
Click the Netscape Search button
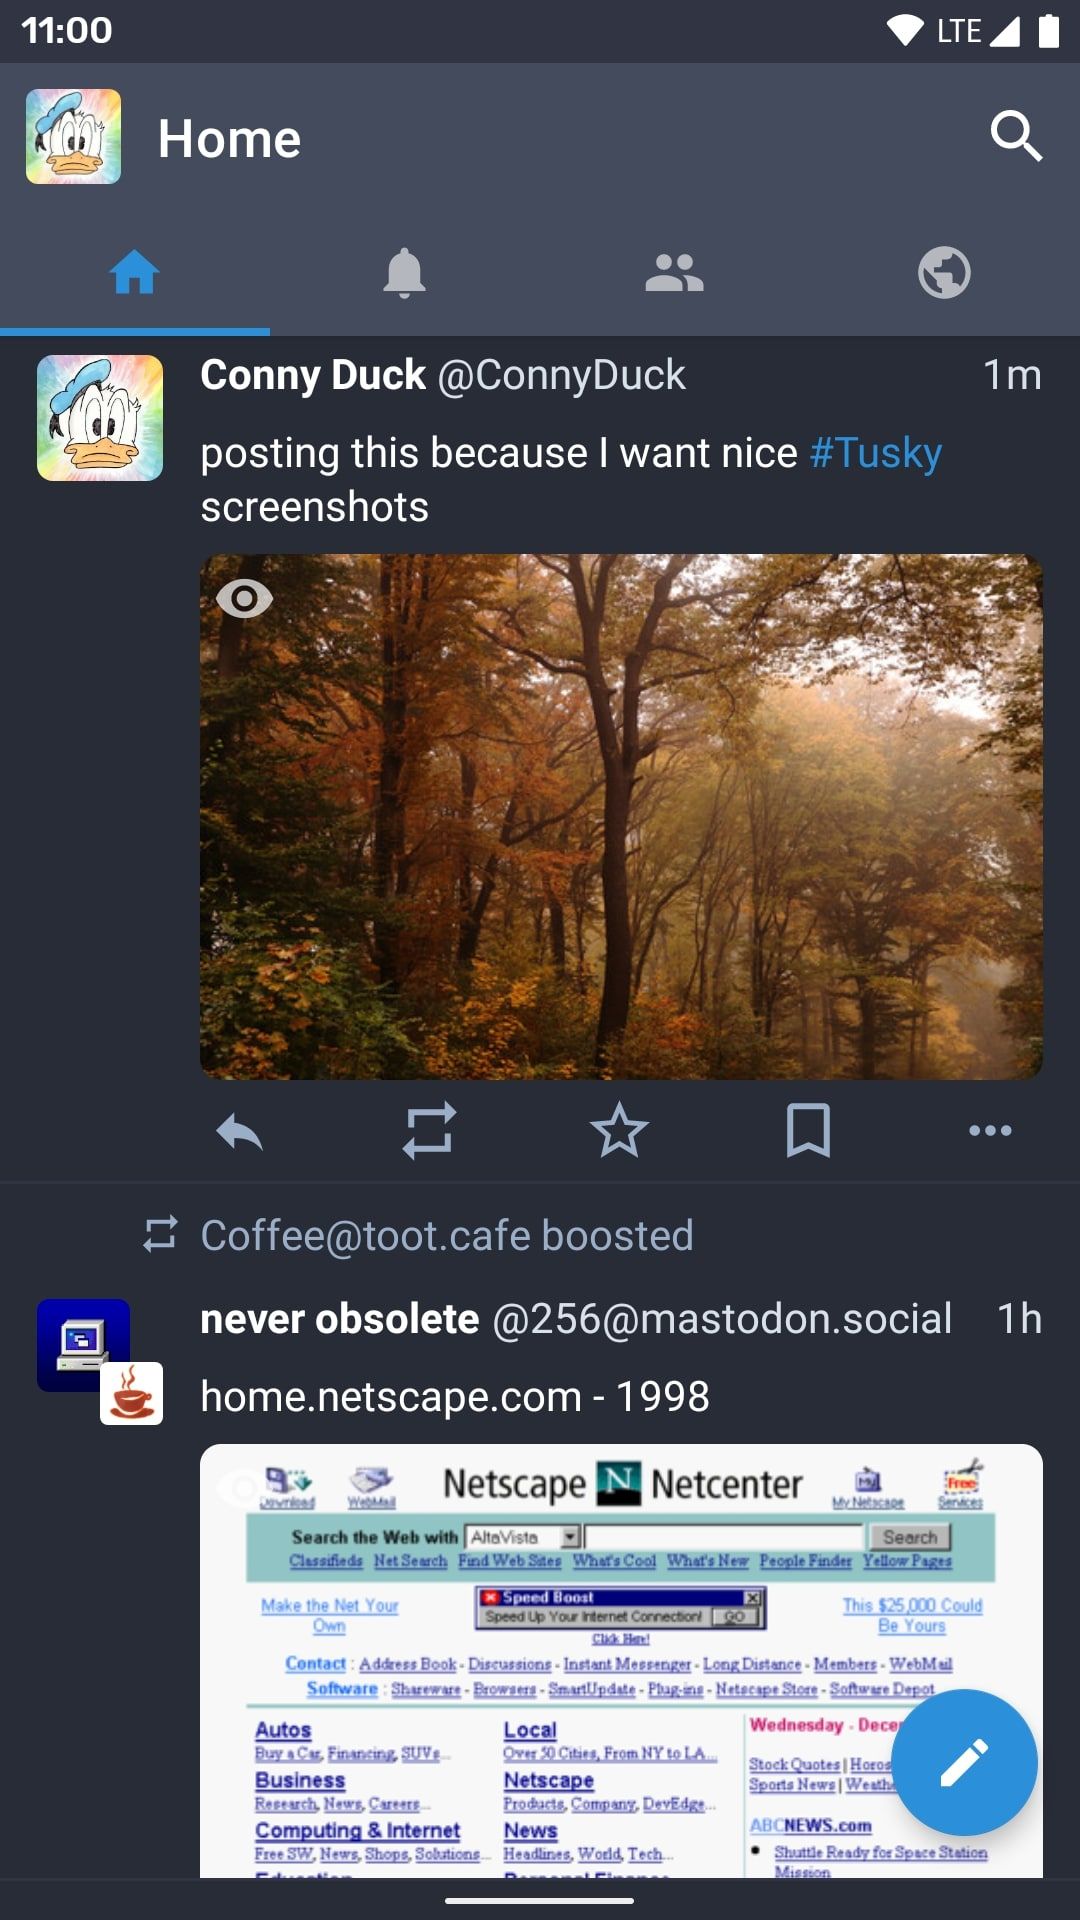point(910,1537)
